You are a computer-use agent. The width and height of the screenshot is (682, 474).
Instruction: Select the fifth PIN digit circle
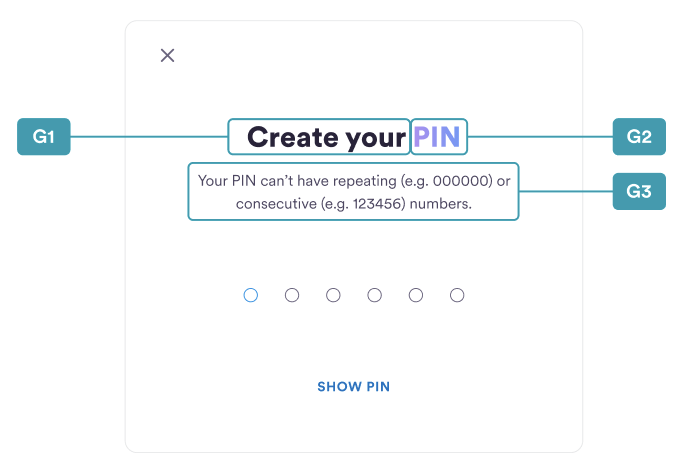tap(416, 295)
